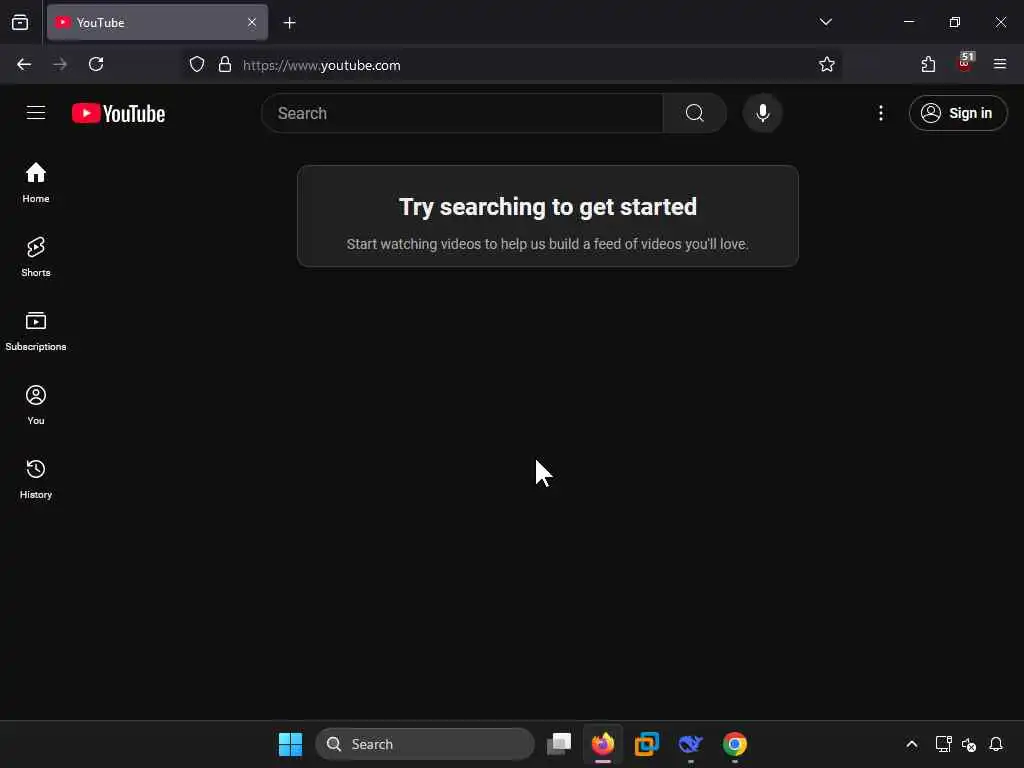View site security via padlock icon
The height and width of the screenshot is (768, 1024).
click(225, 64)
